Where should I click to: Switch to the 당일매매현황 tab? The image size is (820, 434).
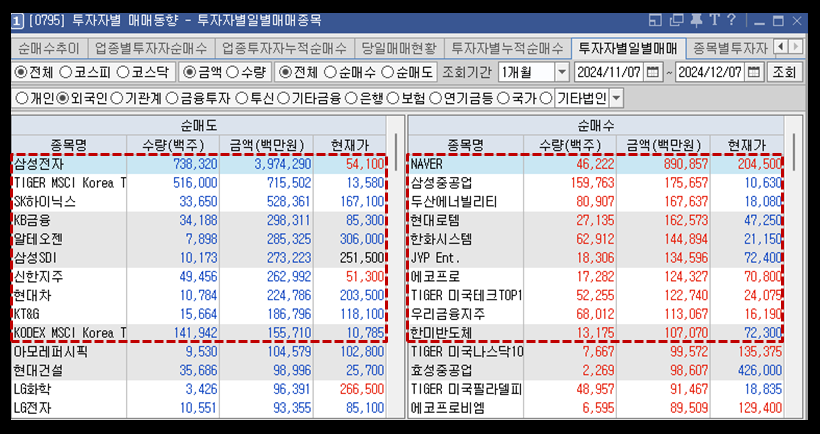coord(399,49)
